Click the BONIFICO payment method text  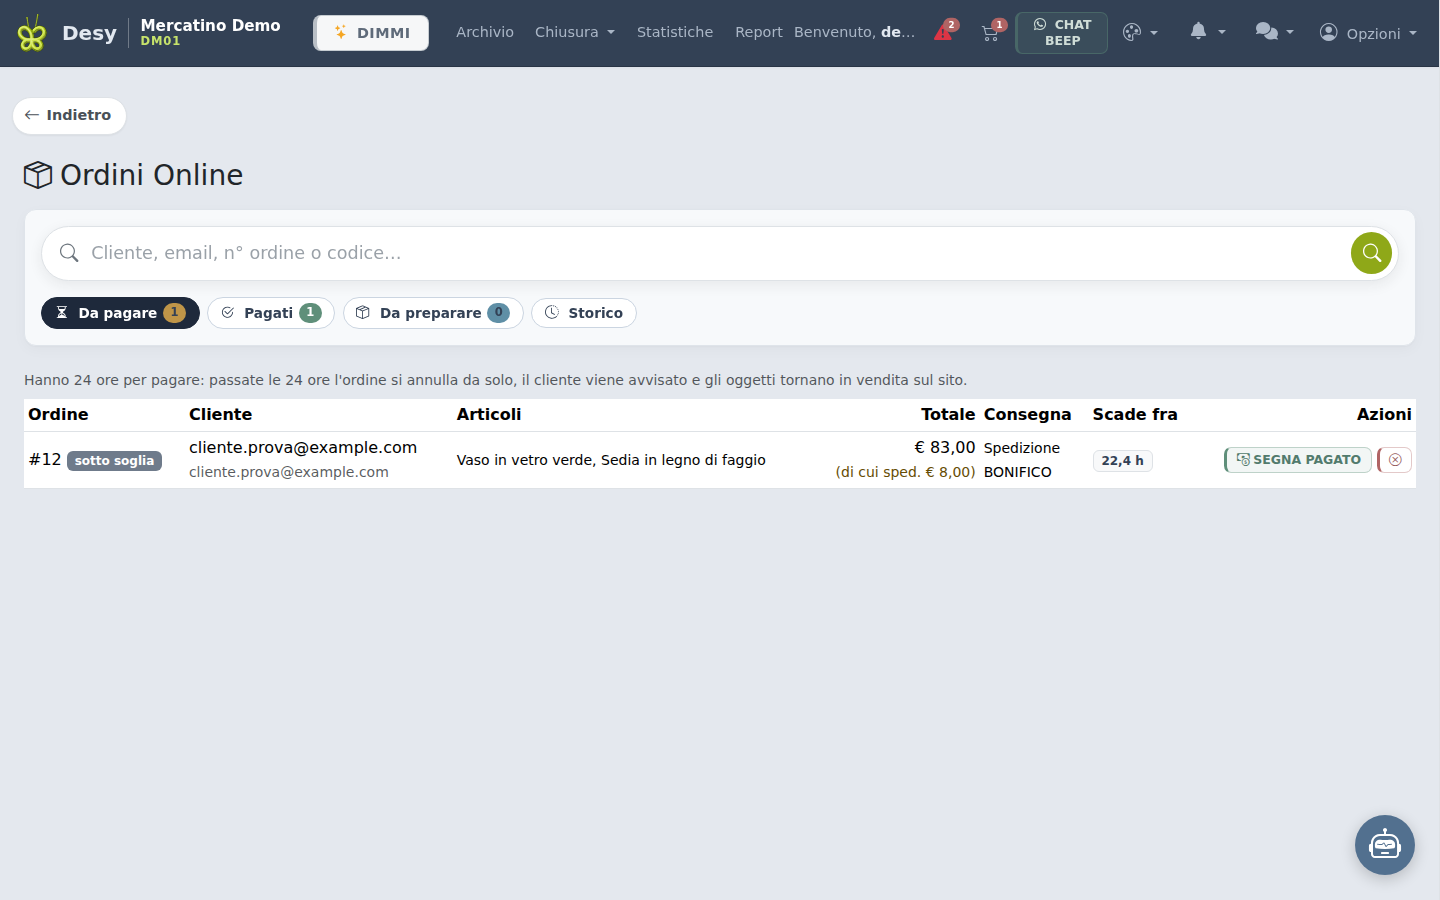tap(1017, 472)
